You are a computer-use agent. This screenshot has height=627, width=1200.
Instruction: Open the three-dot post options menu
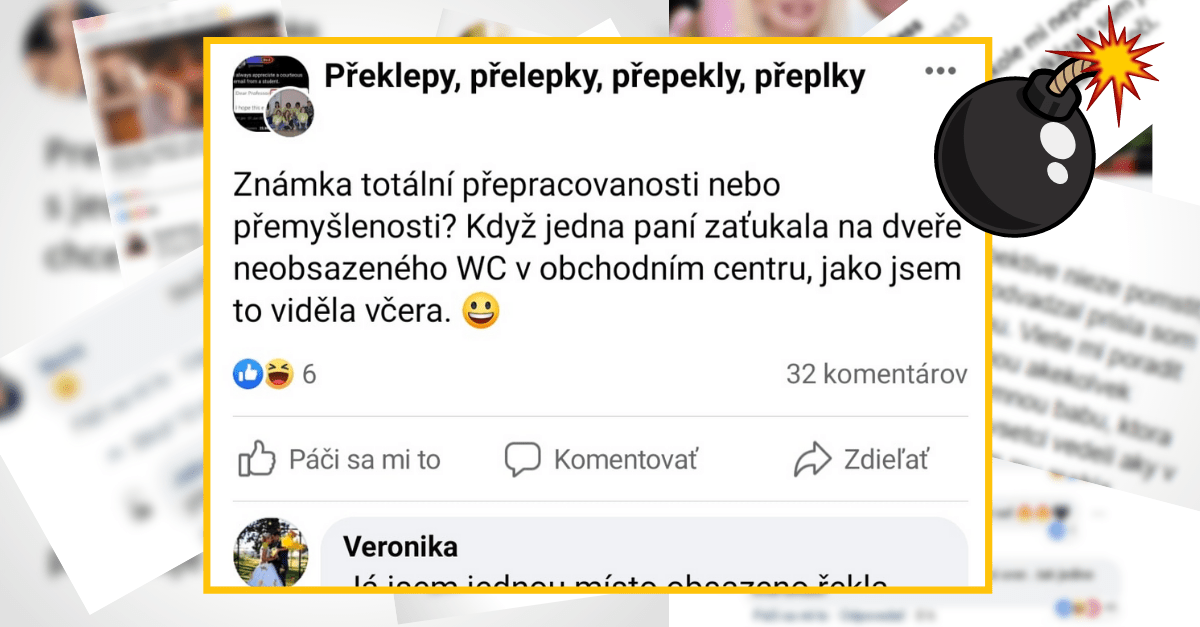[x=938, y=70]
